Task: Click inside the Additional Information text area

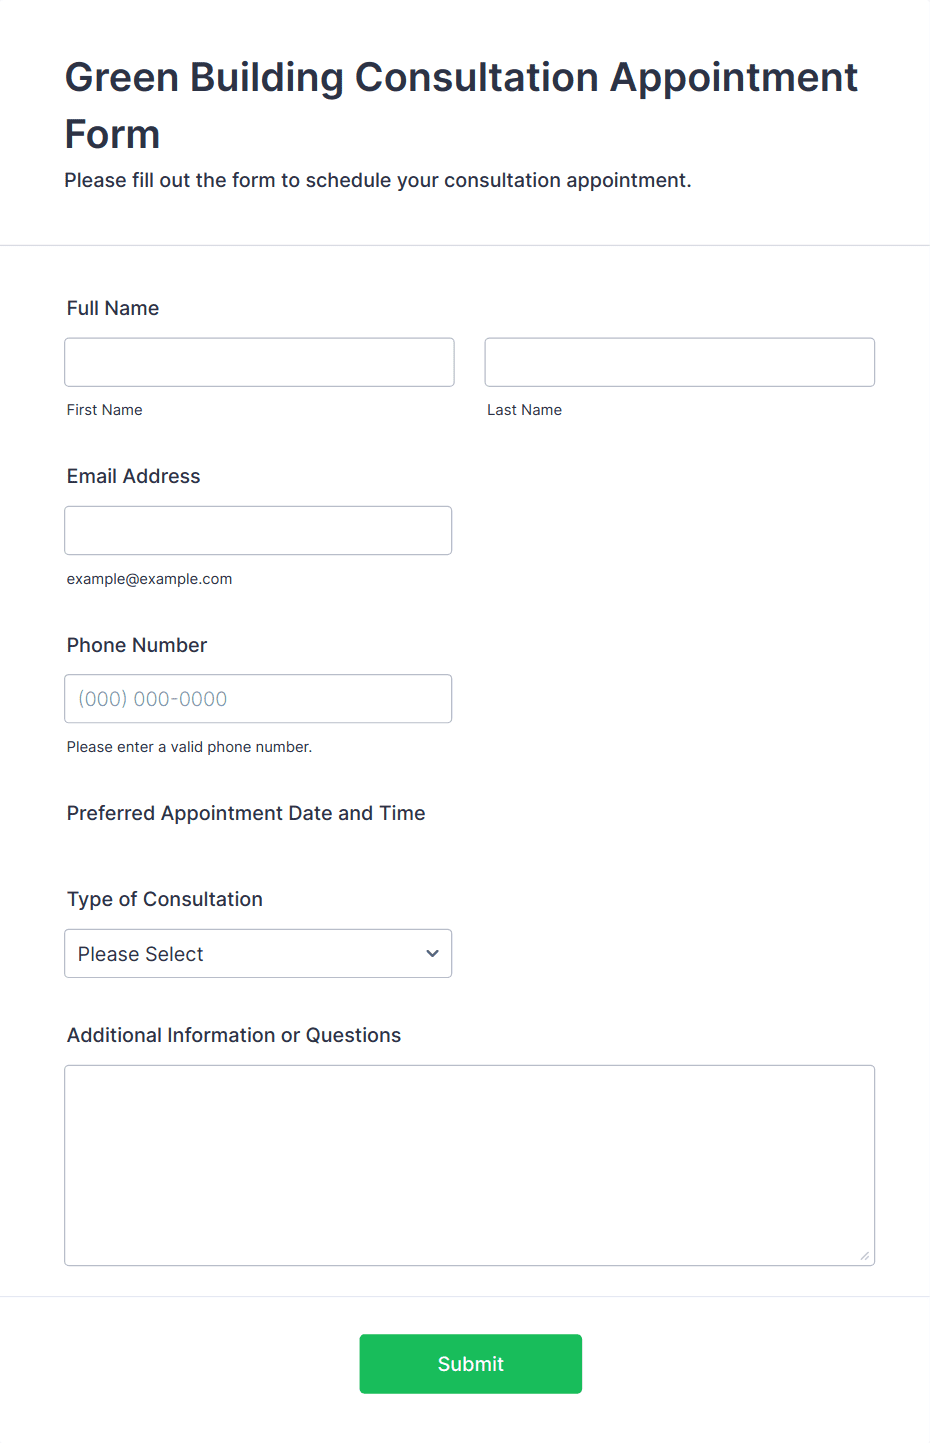Action: point(469,1165)
